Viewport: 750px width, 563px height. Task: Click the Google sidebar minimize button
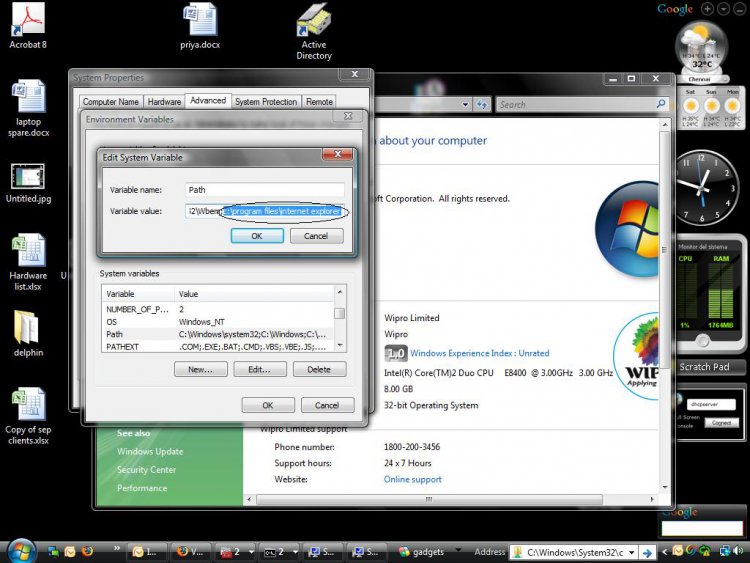tap(739, 9)
